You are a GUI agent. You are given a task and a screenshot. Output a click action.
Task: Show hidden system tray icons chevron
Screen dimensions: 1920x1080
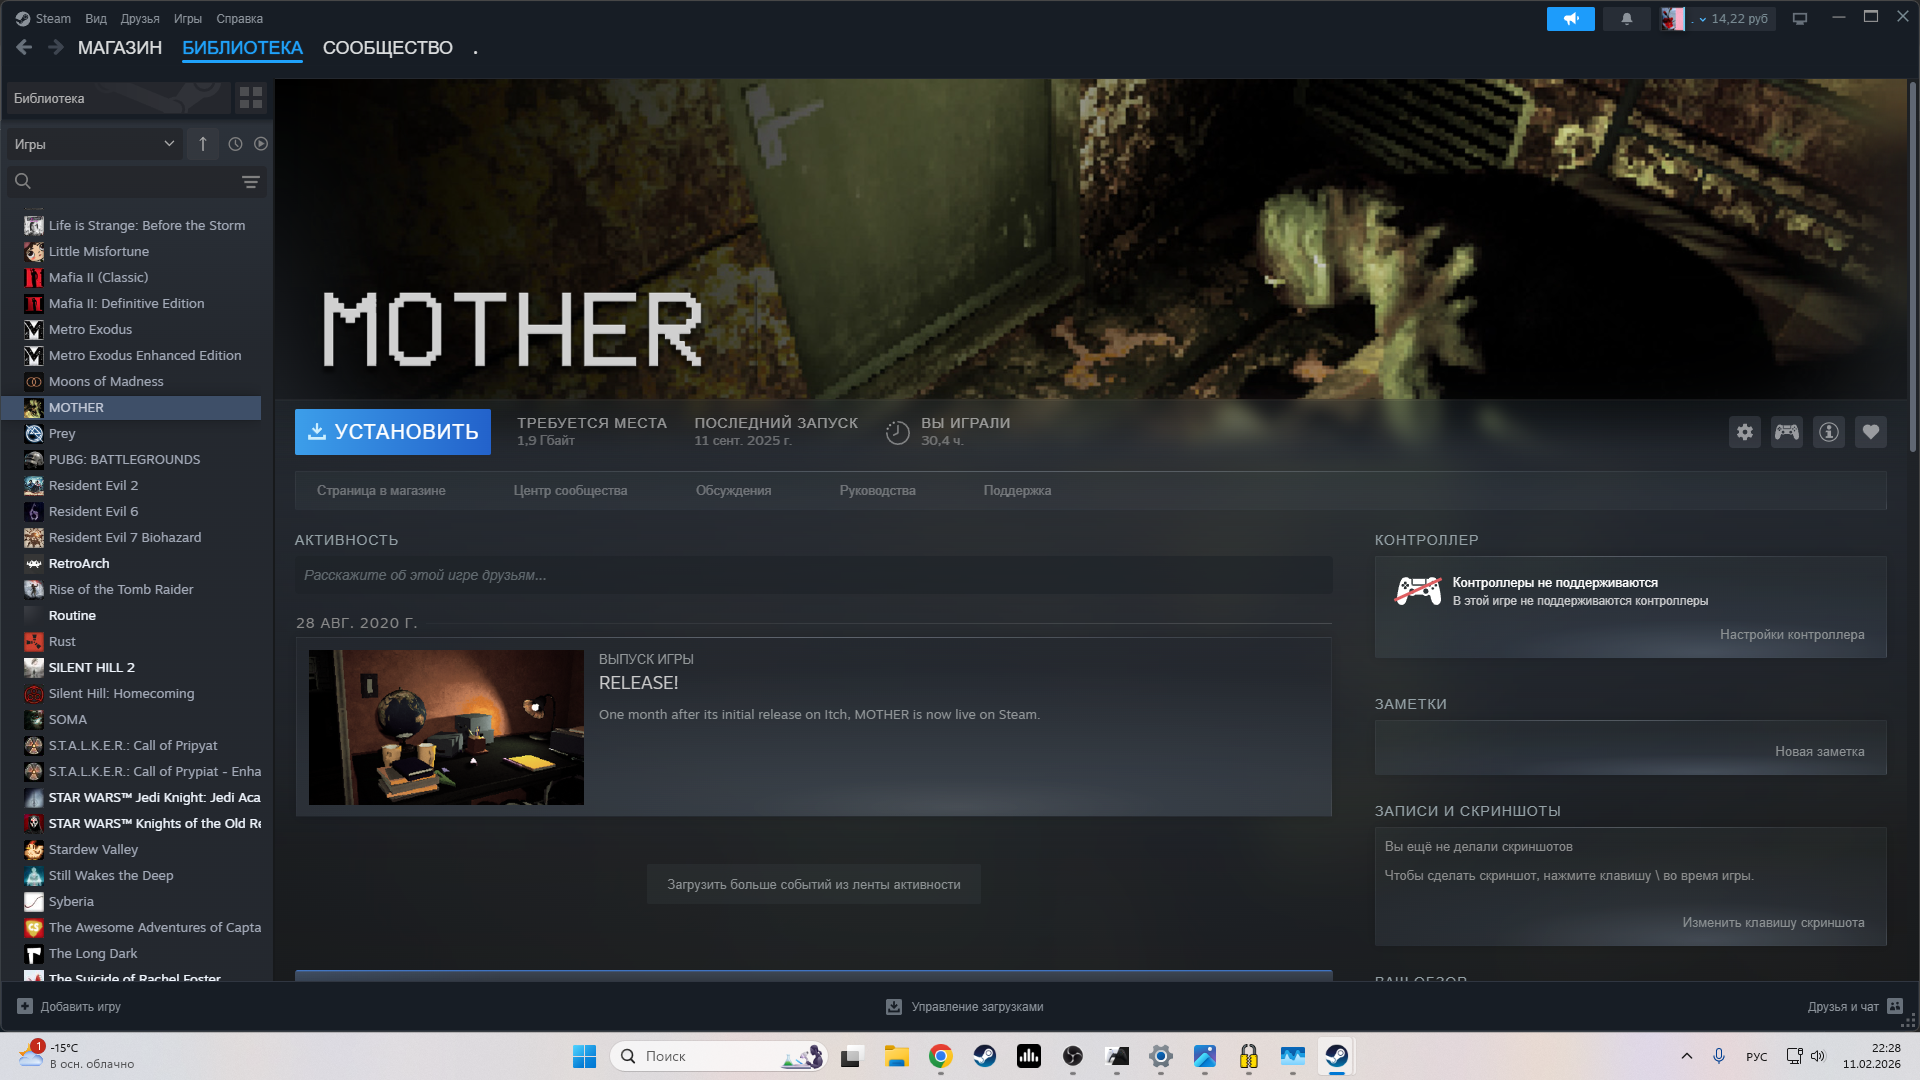(x=1686, y=1056)
